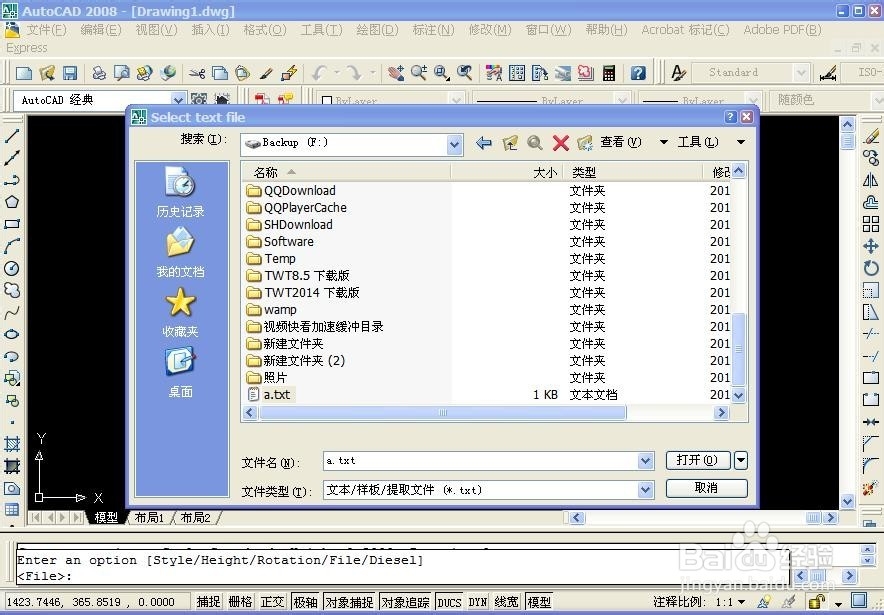
Task: Switch to the 布局2 tab
Action: tap(196, 517)
